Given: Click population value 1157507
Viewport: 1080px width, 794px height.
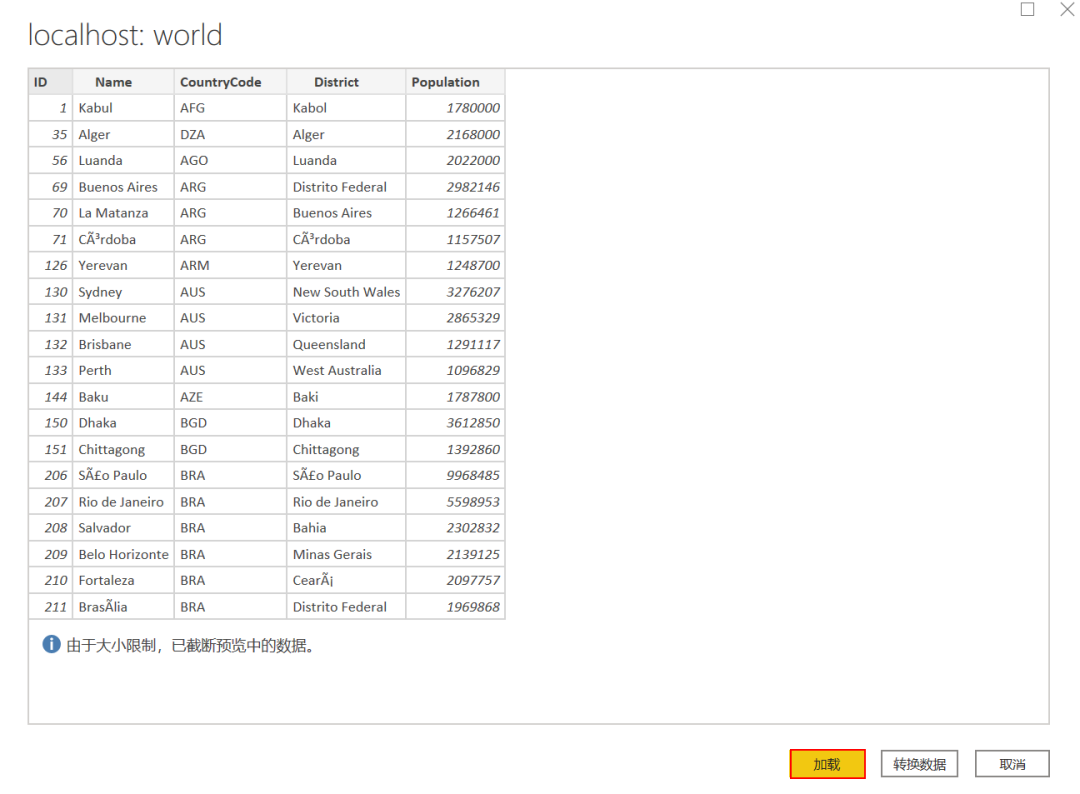Looking at the screenshot, I should pyautogui.click(x=455, y=239).
